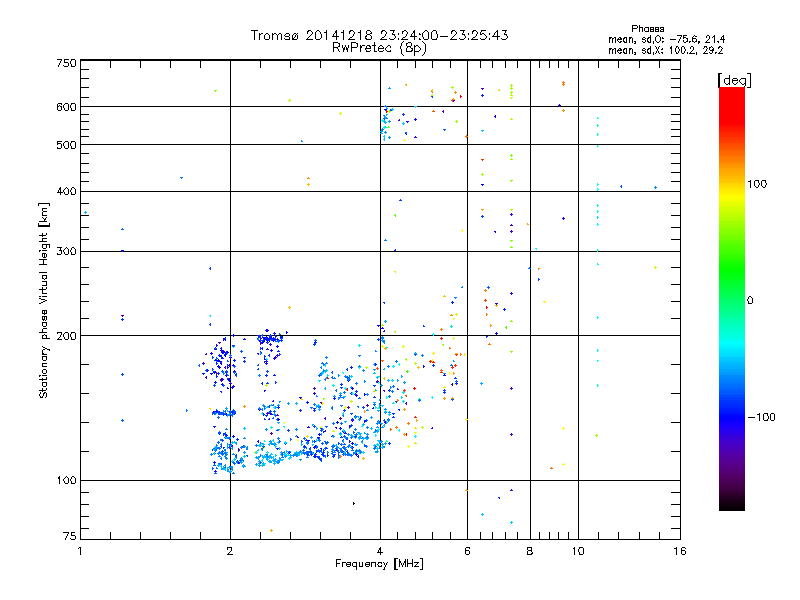The width and height of the screenshot is (800, 600).
Task: Click the '300' y-axis tick label
Action: click(66, 251)
